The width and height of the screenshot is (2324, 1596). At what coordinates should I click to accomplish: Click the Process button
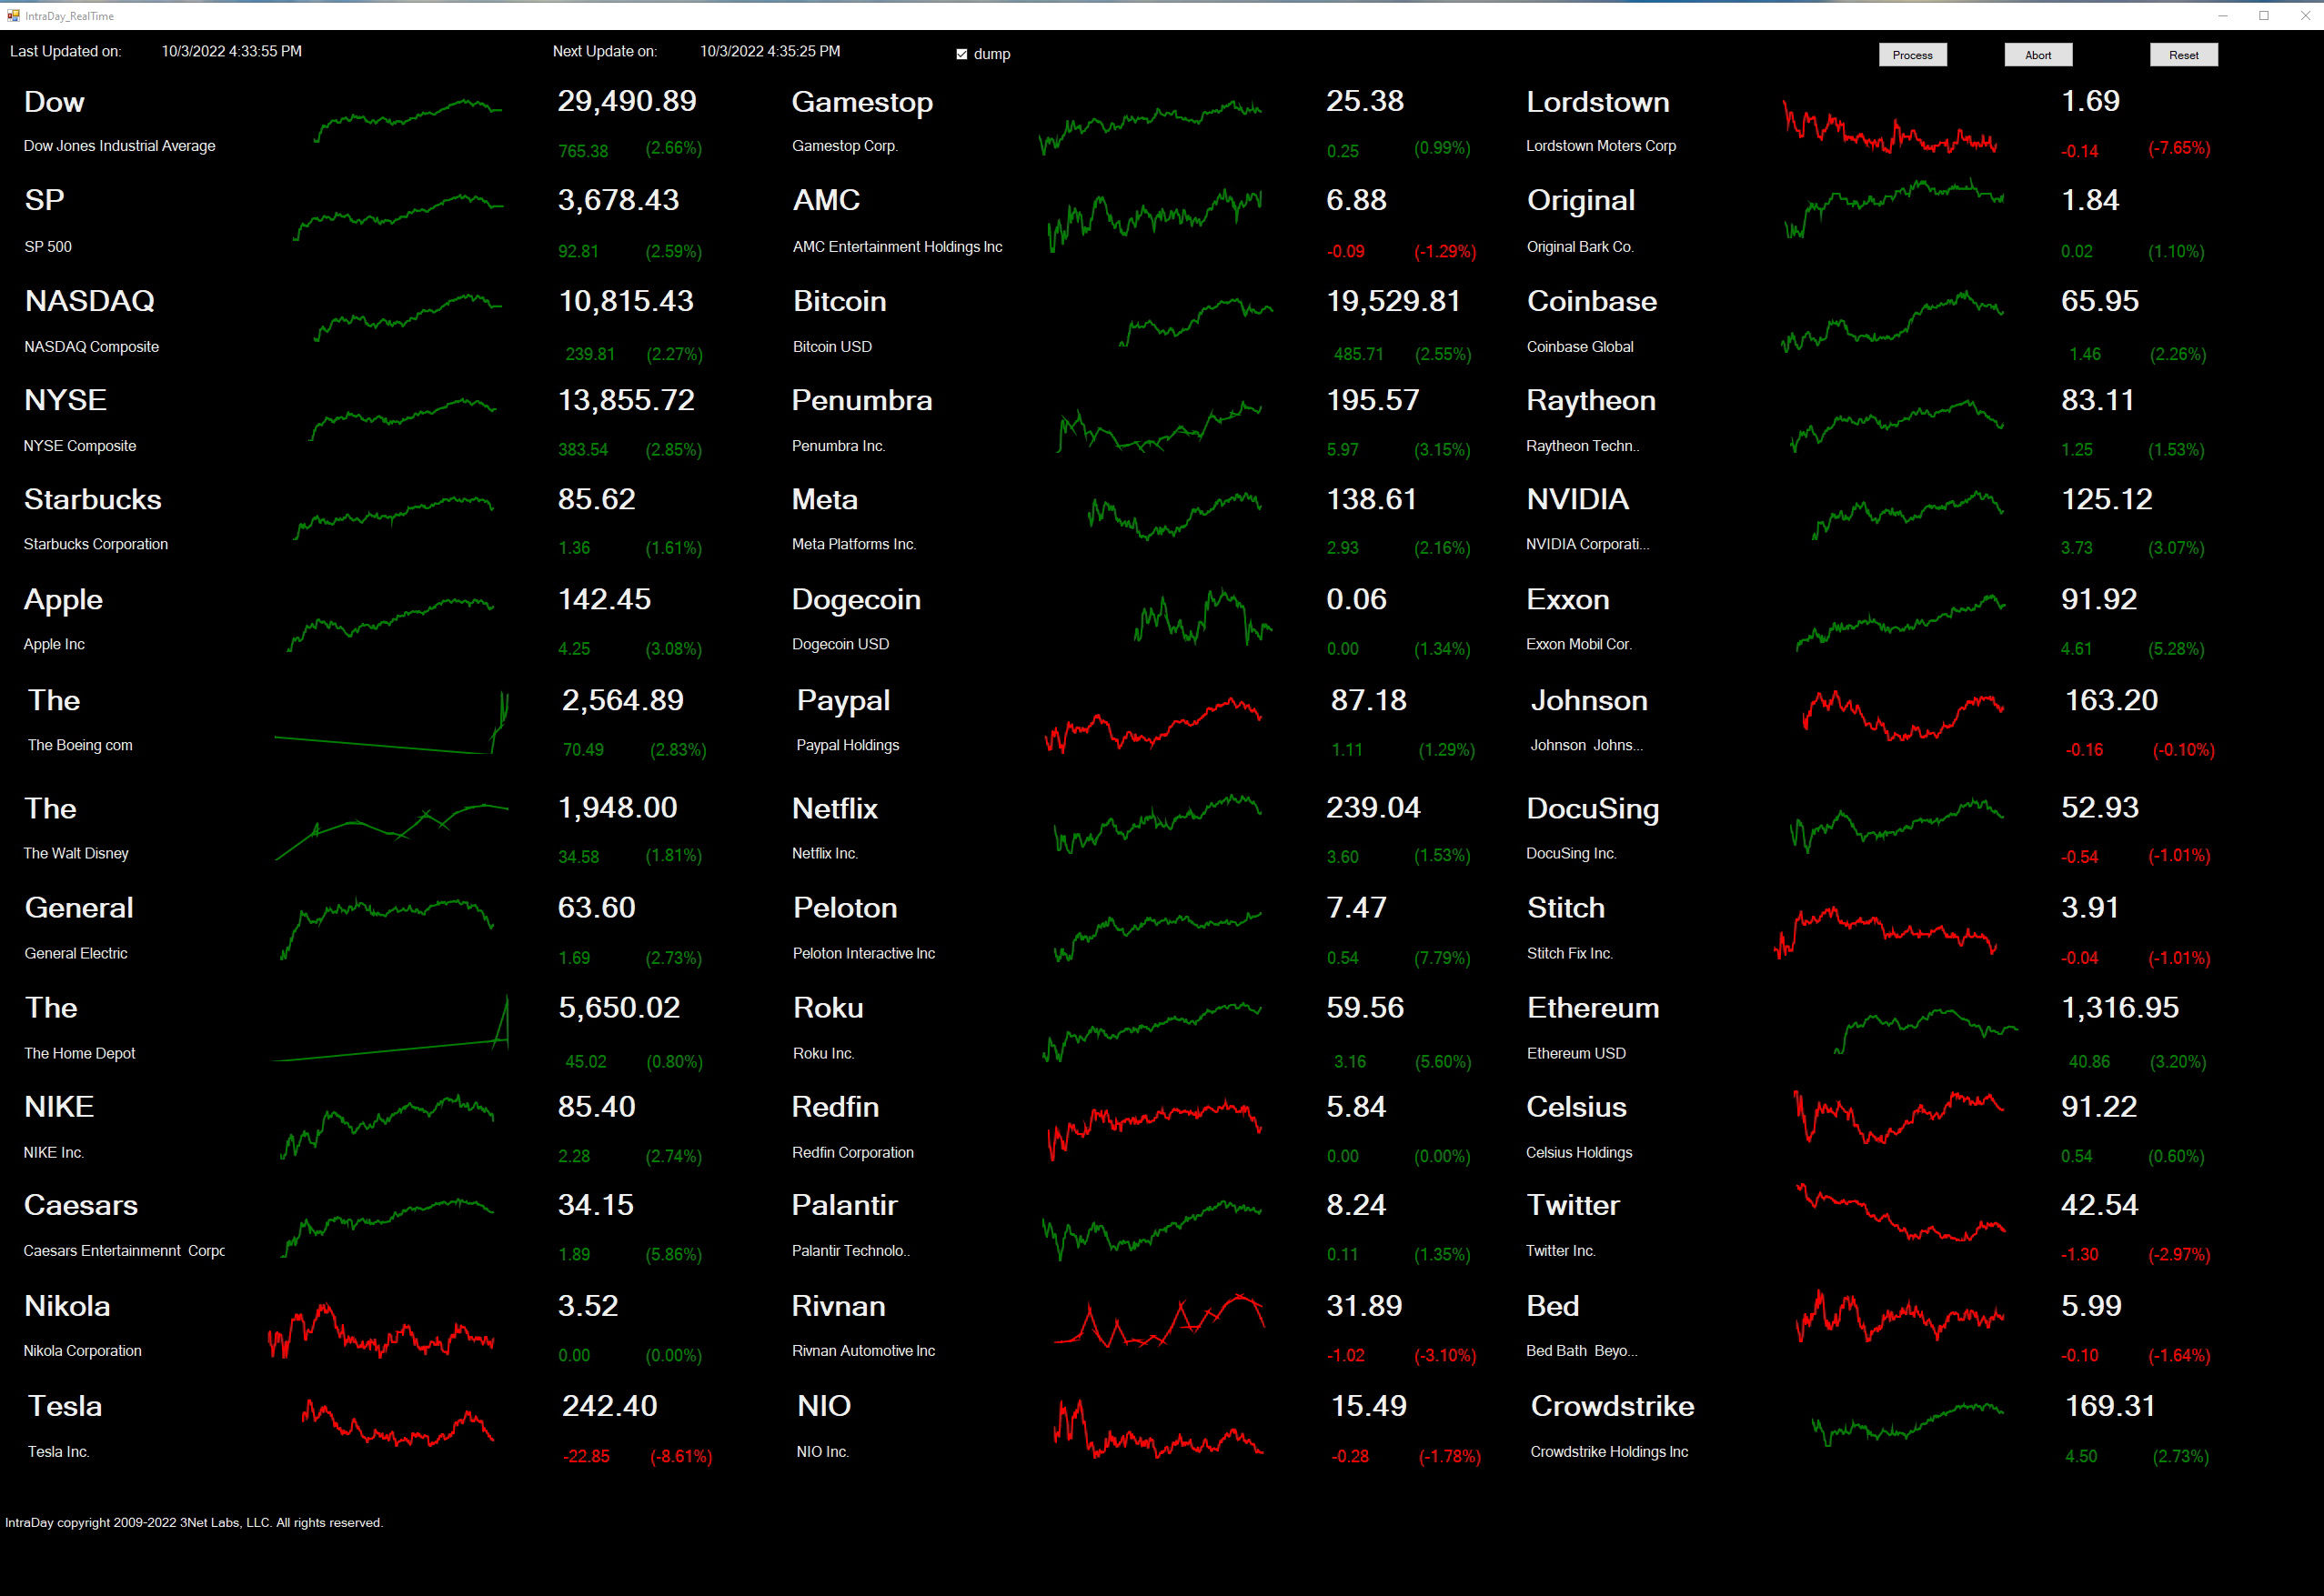coord(1912,55)
